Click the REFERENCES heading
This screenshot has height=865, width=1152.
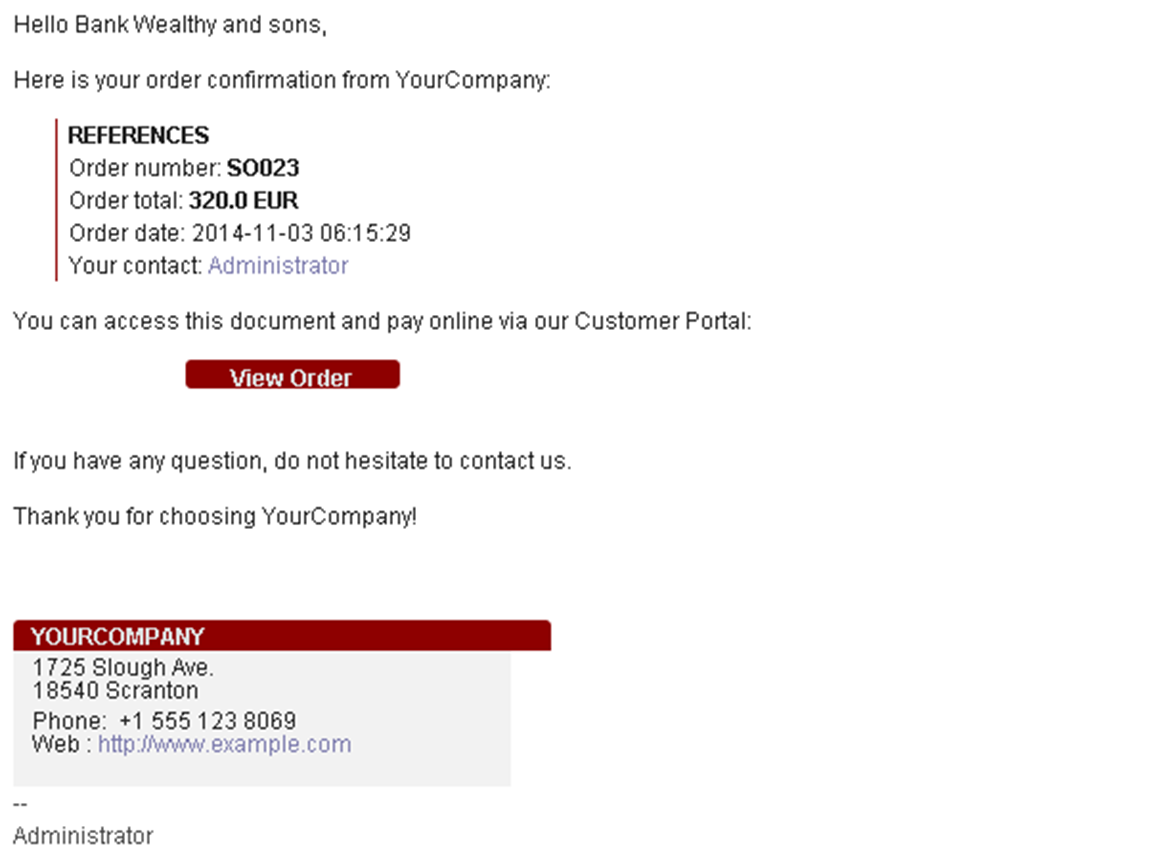138,135
